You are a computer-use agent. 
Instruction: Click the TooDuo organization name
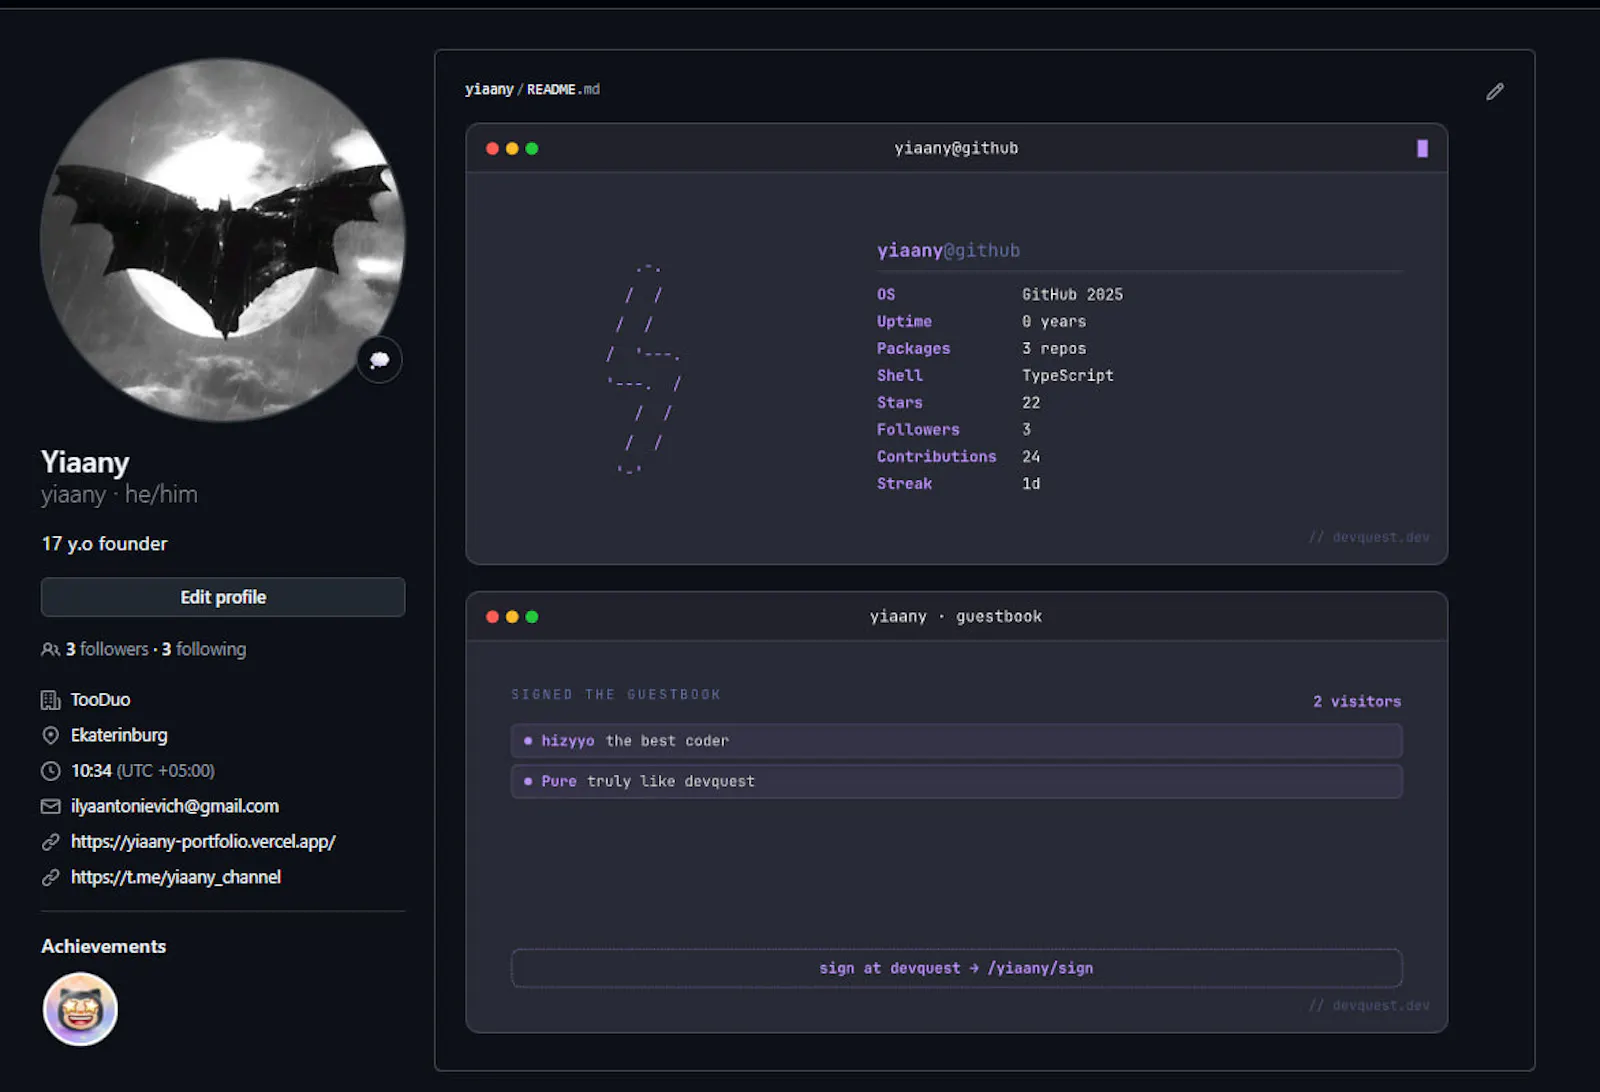[x=100, y=700]
